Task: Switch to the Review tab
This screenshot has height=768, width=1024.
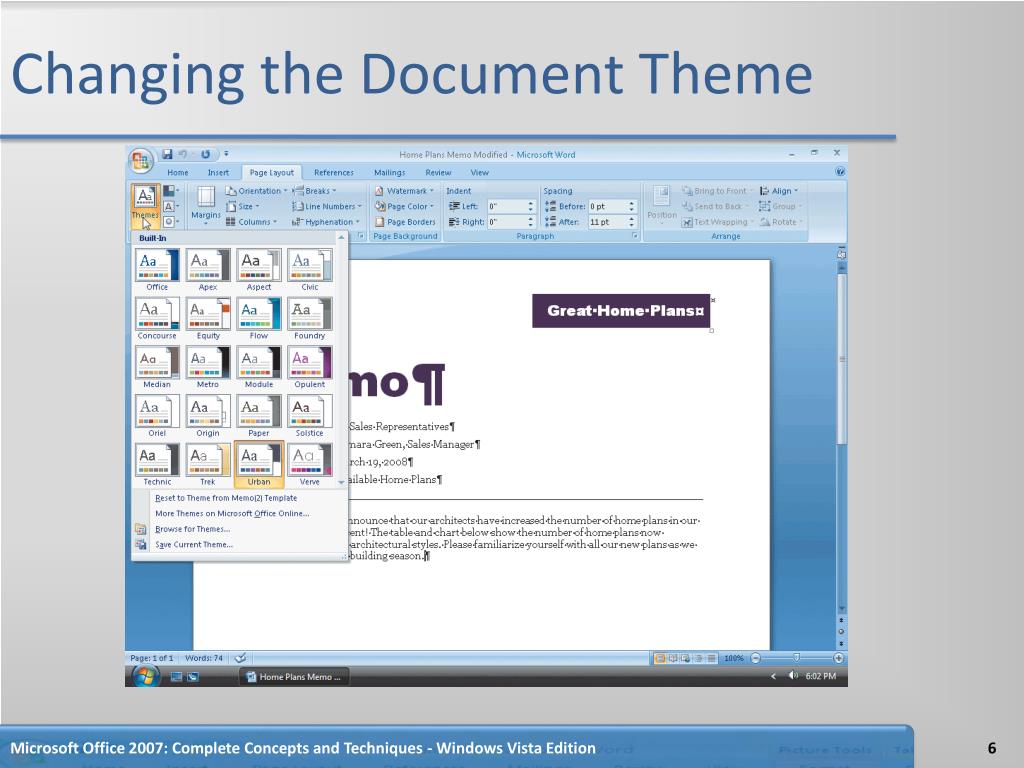Action: tap(438, 172)
